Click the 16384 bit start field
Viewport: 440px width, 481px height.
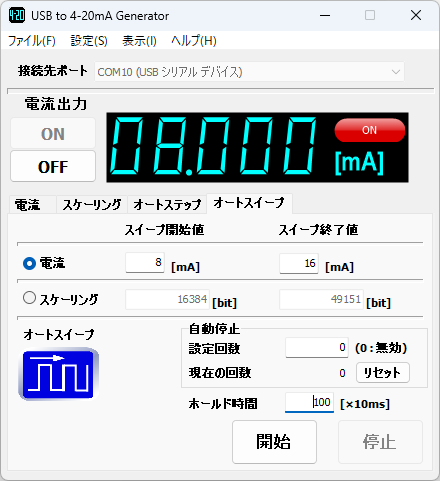tap(167, 299)
